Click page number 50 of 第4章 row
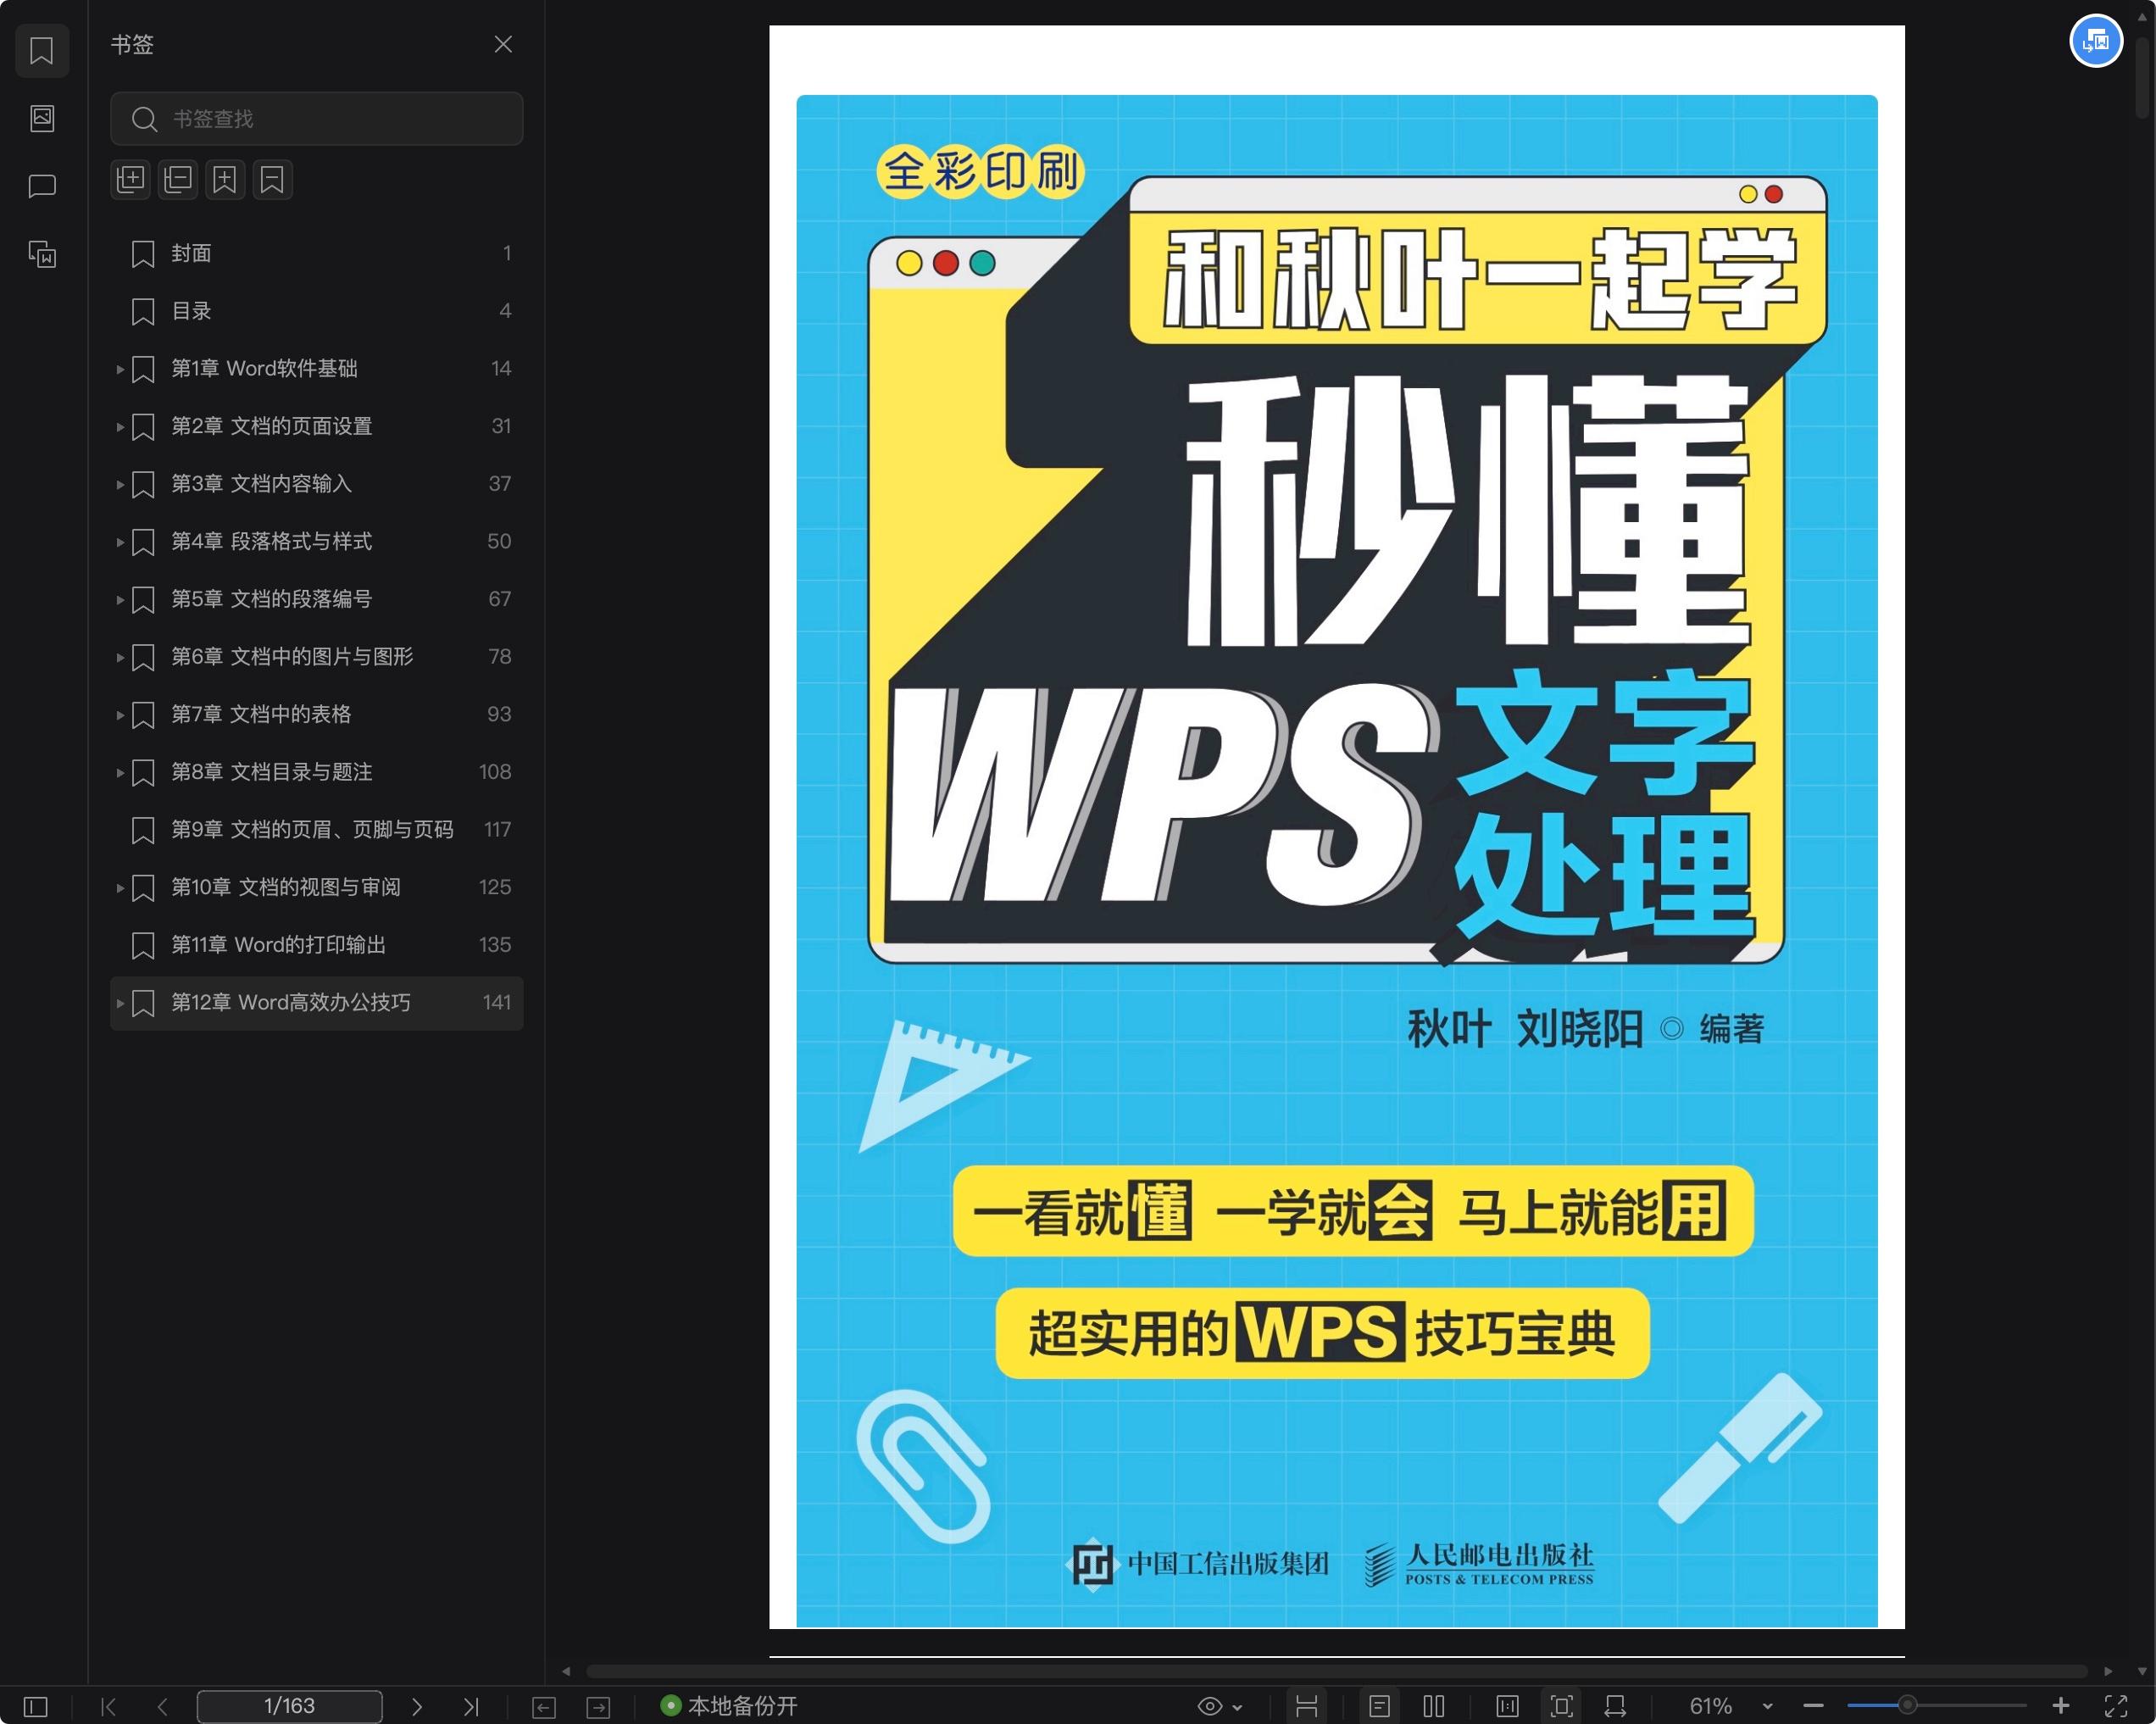 (499, 541)
